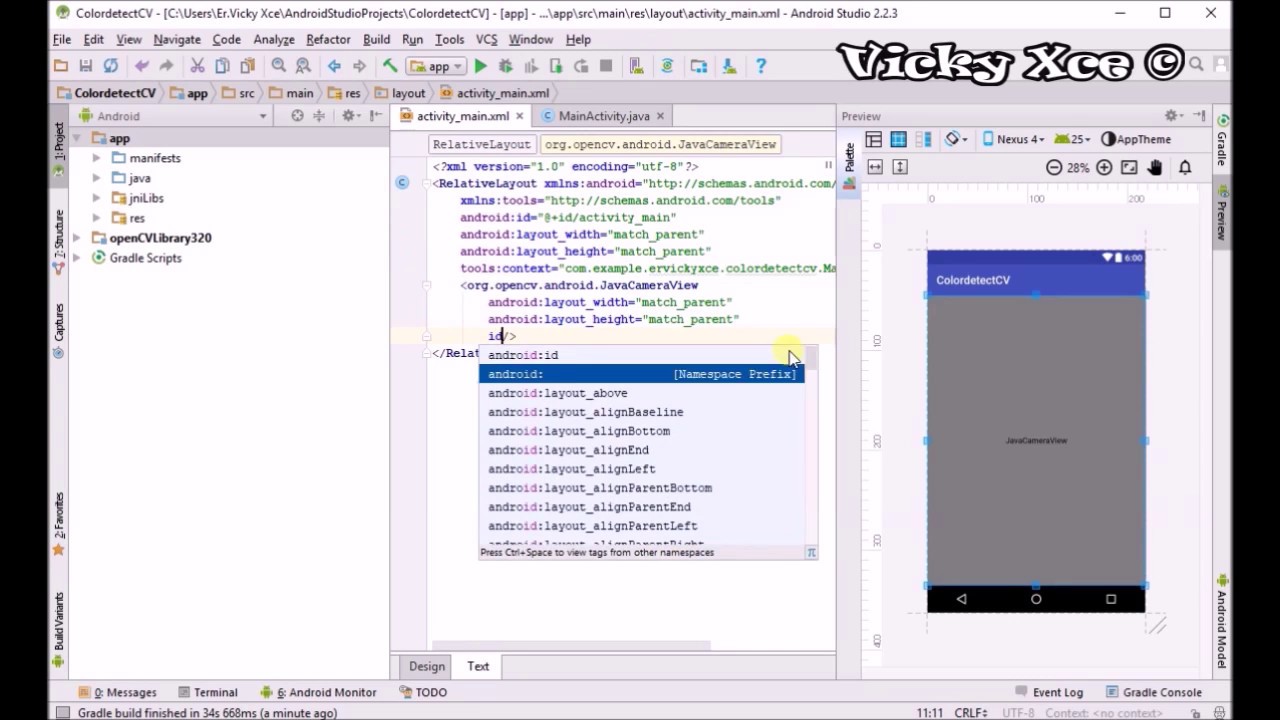This screenshot has width=1280, height=720.
Task: Open the app run configuration dropdown
Action: tap(437, 67)
